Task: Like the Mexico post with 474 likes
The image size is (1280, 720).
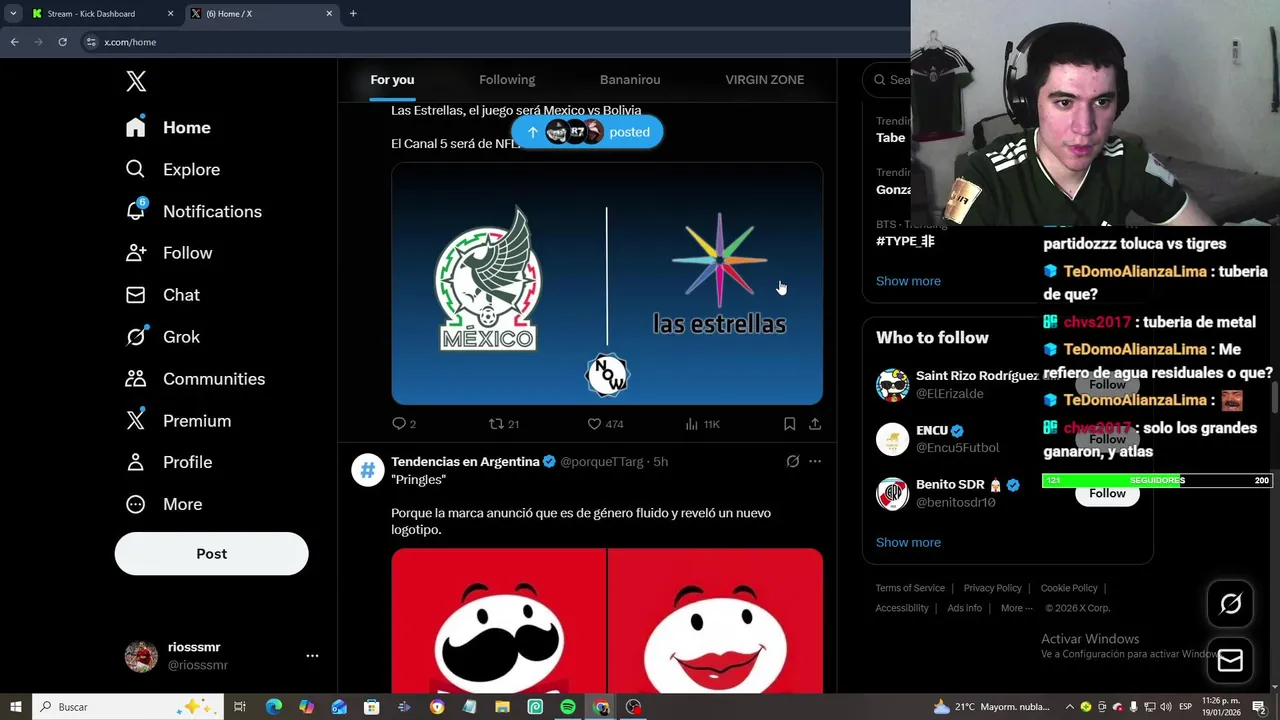Action: [x=594, y=424]
